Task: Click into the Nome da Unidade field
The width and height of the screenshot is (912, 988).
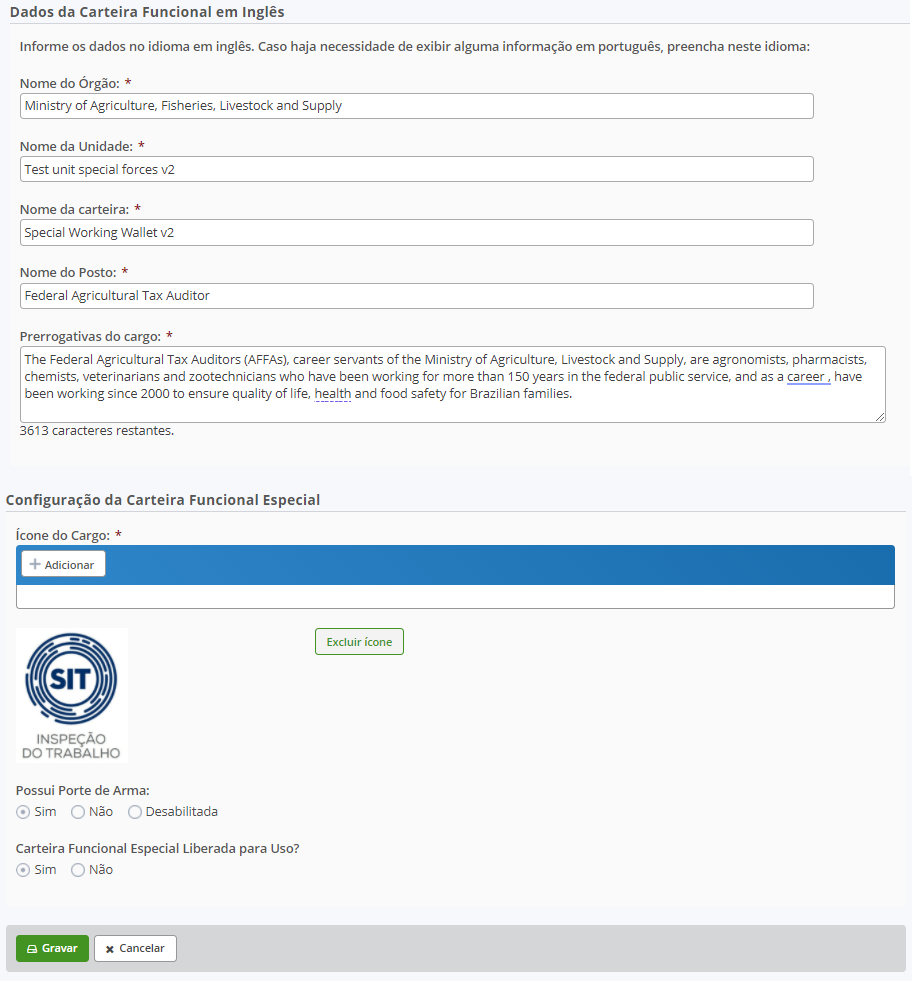Action: tap(416, 169)
